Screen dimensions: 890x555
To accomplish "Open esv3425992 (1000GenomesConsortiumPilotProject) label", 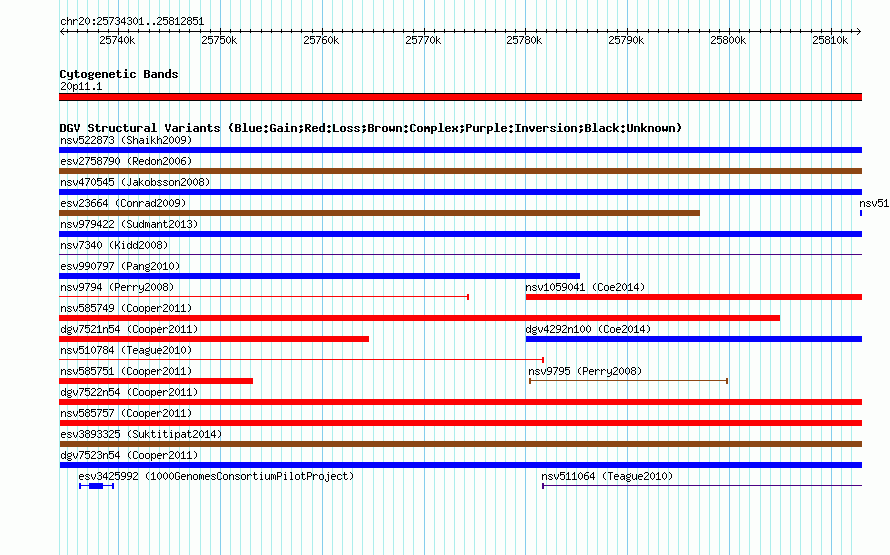I will [x=216, y=476].
